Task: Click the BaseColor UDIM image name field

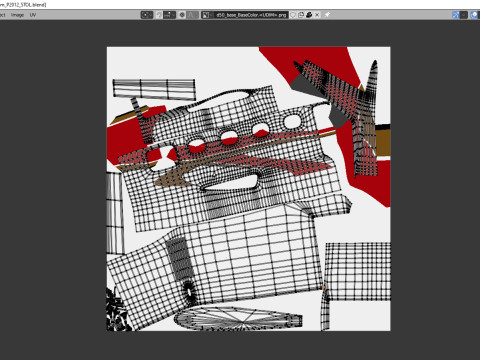Action: tap(251, 15)
